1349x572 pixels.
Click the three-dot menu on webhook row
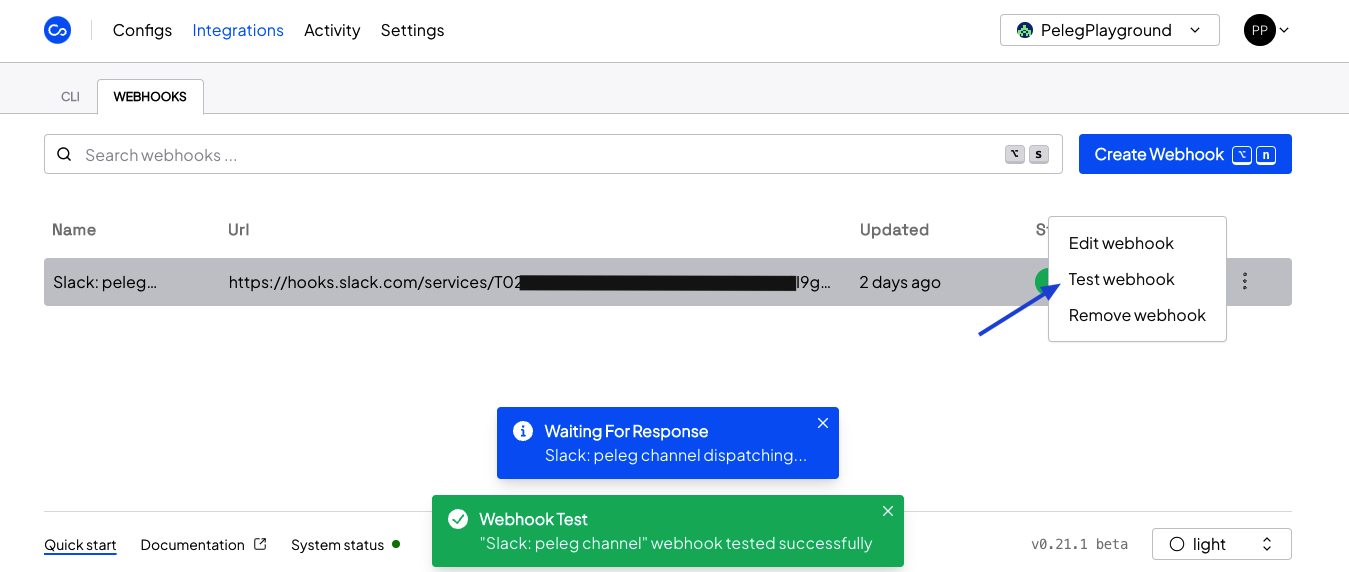point(1244,282)
